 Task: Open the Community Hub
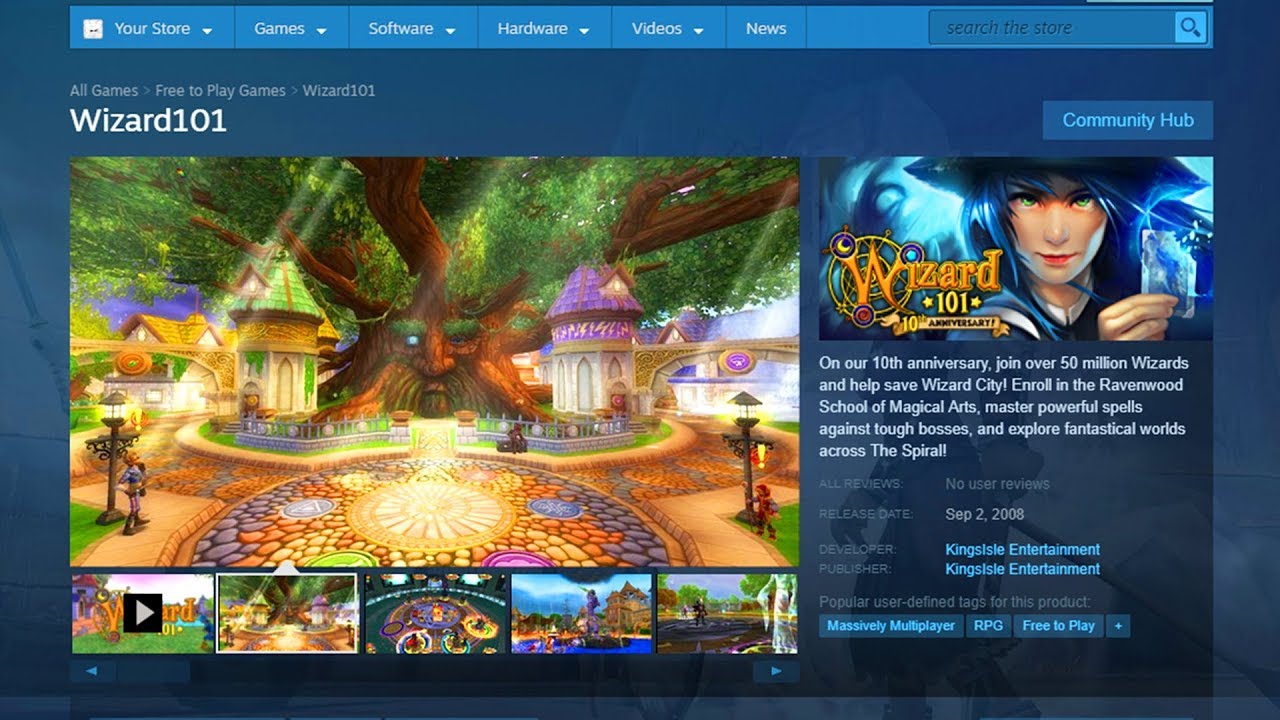pyautogui.click(x=1128, y=120)
